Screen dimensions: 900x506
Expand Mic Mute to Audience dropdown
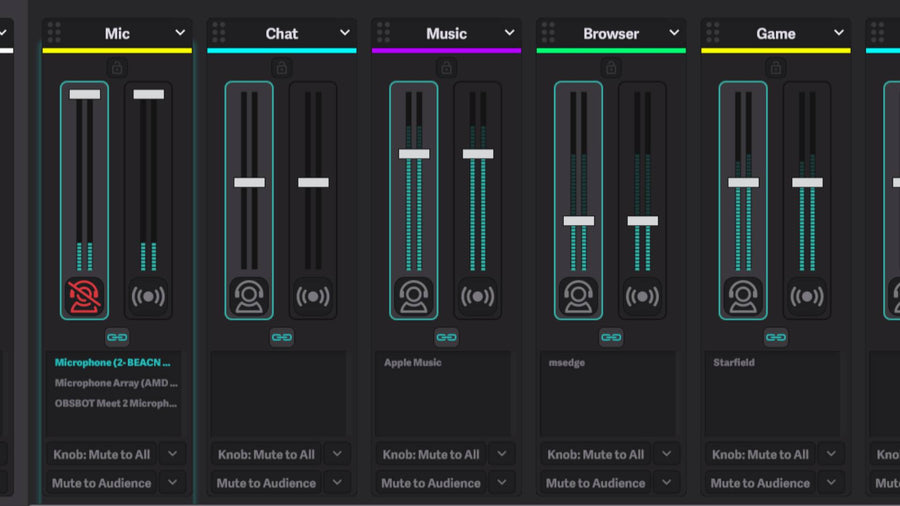click(x=173, y=482)
